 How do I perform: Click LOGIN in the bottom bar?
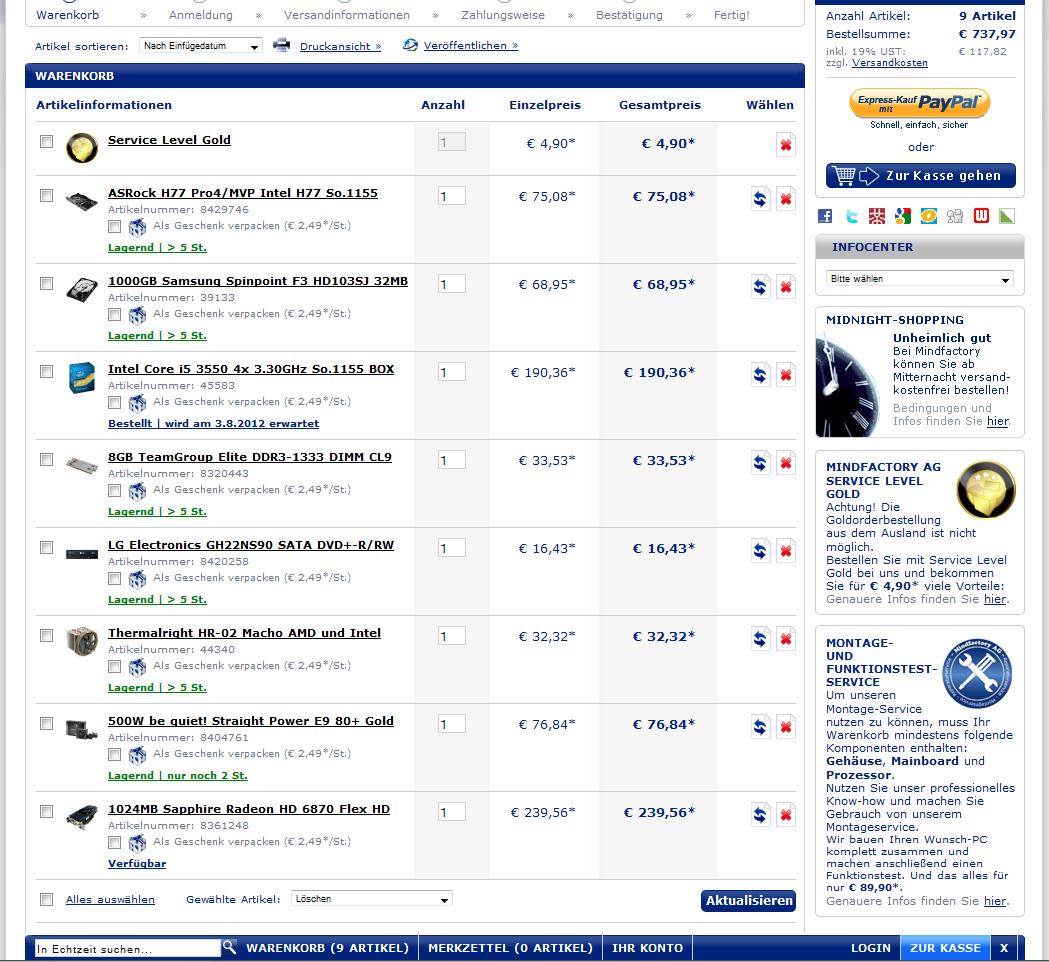(x=870, y=948)
